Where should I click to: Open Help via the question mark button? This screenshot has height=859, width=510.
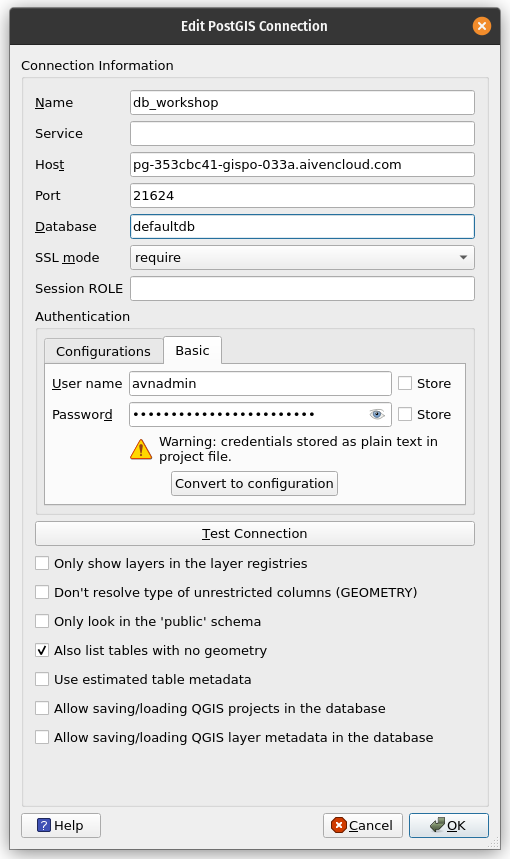click(61, 826)
